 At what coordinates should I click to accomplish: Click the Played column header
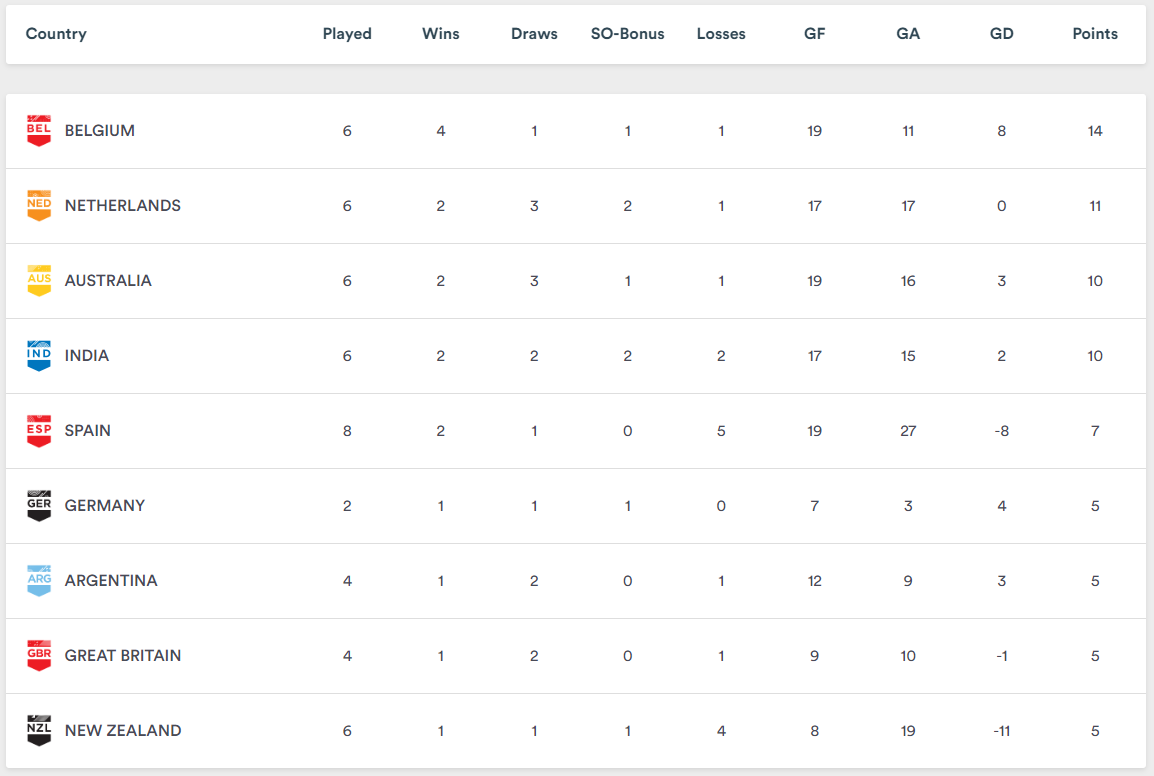(347, 34)
